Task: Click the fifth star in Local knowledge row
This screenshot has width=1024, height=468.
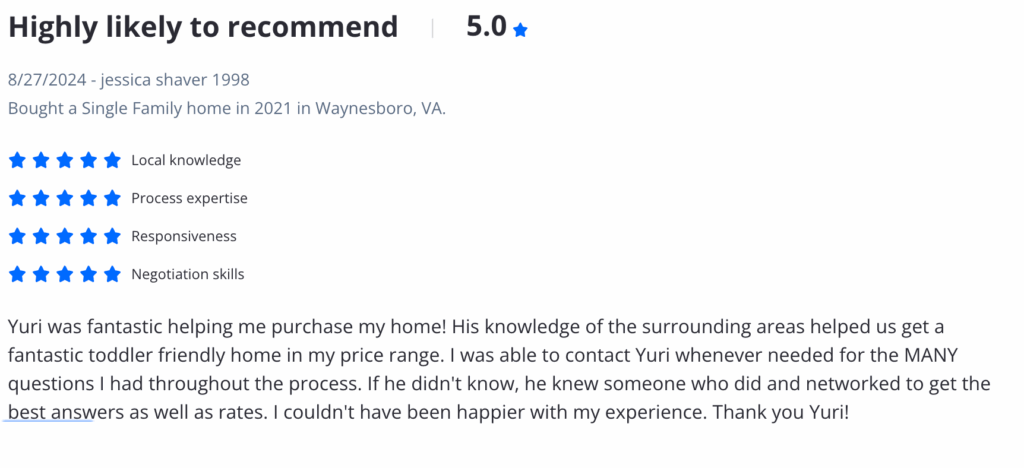Action: 112,160
